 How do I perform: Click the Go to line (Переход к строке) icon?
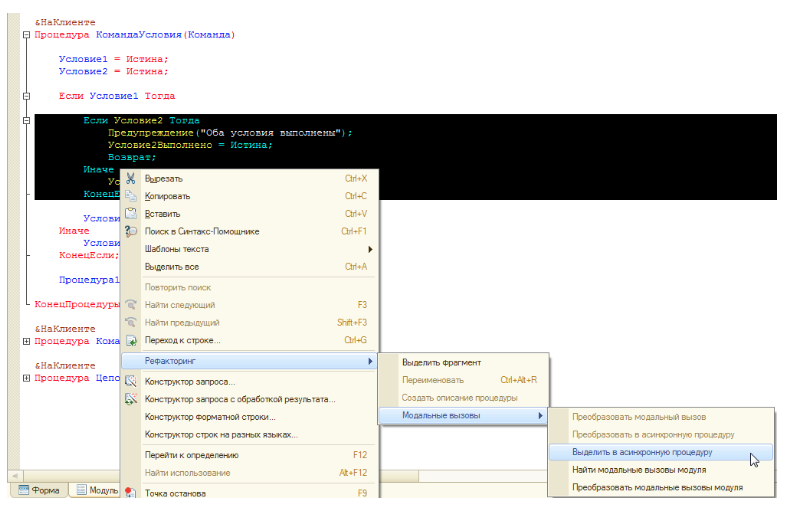[131, 340]
